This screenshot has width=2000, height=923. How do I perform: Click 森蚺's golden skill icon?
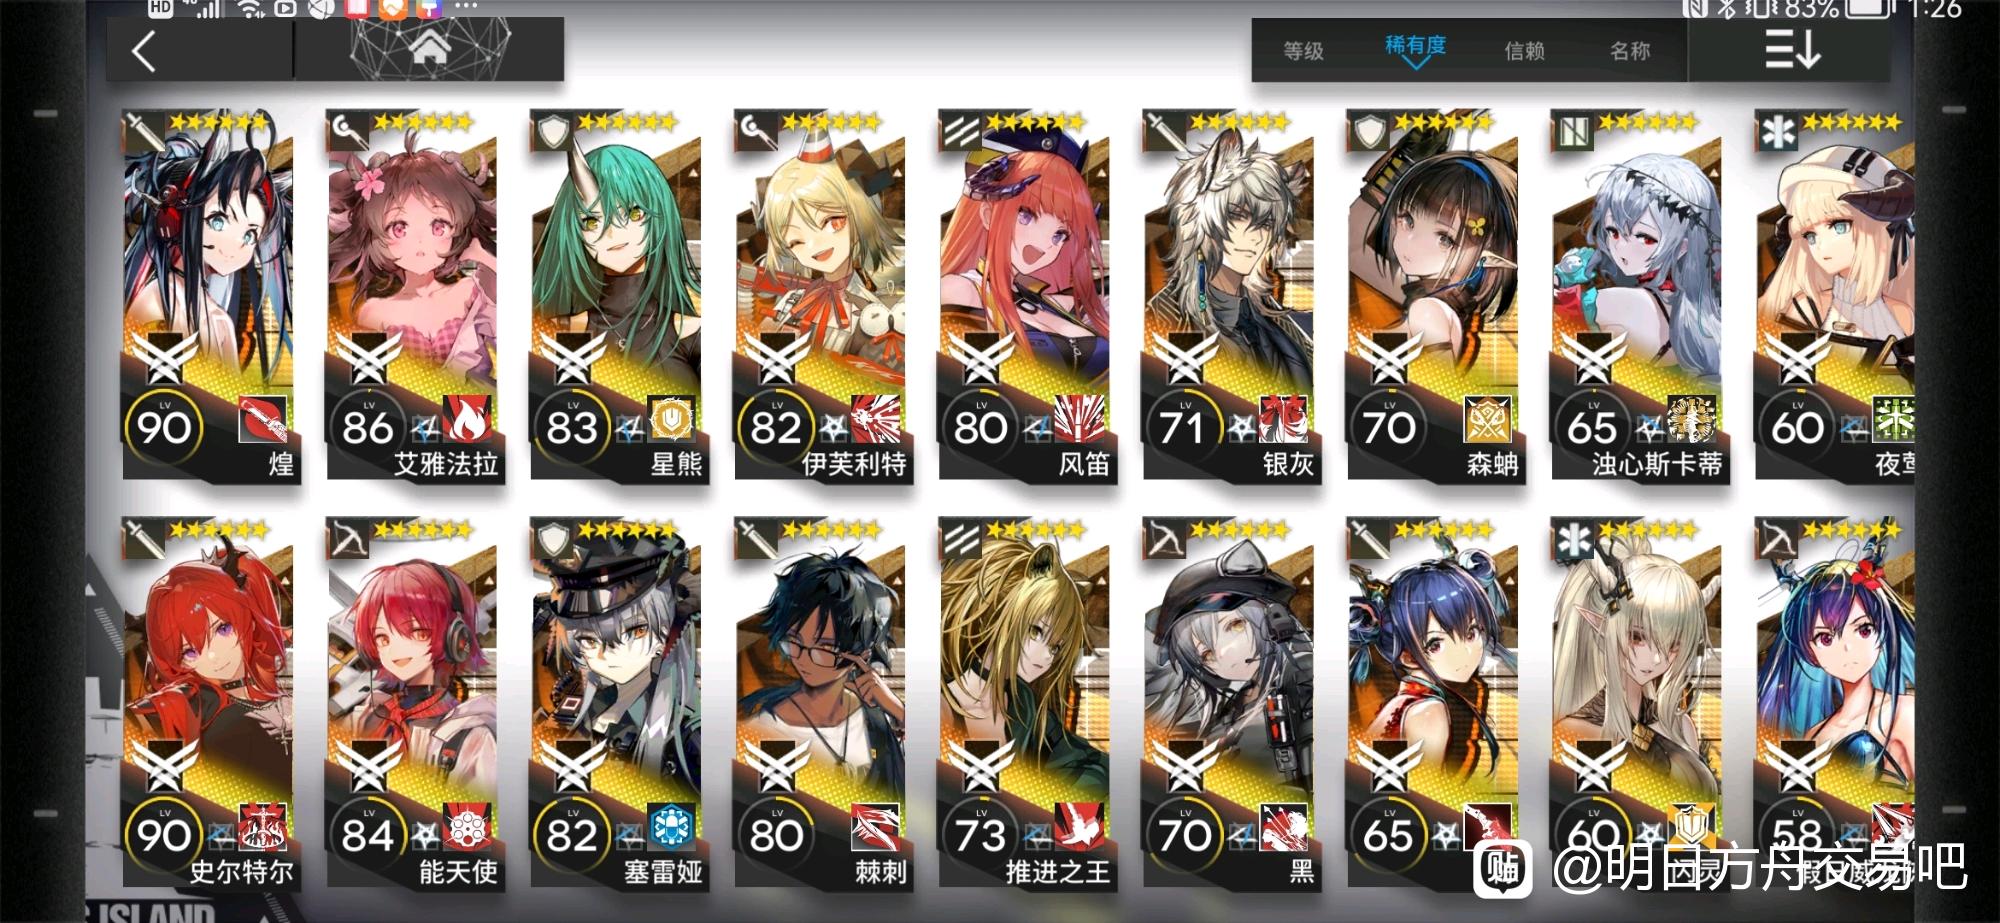pyautogui.click(x=1489, y=419)
